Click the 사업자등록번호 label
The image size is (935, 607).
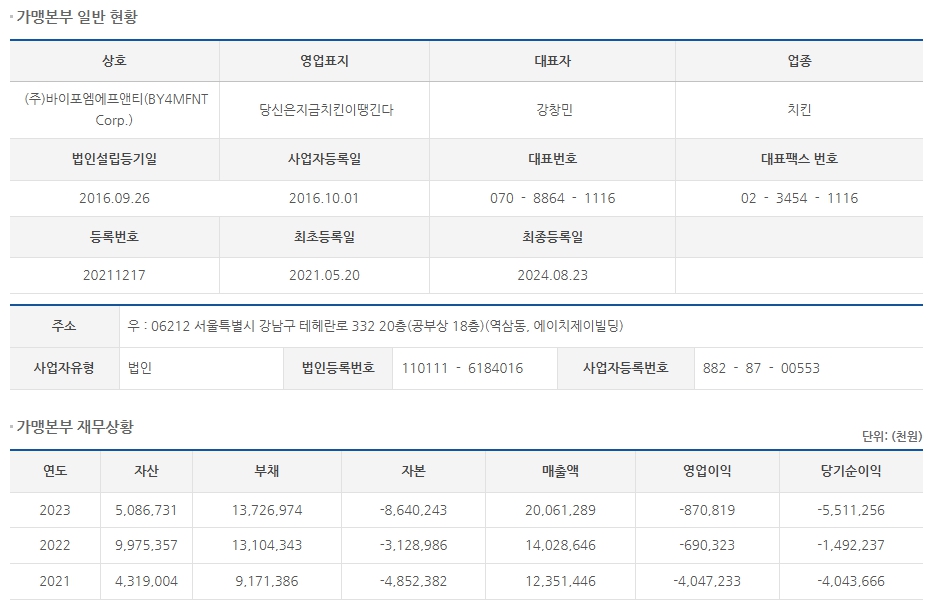pos(626,368)
